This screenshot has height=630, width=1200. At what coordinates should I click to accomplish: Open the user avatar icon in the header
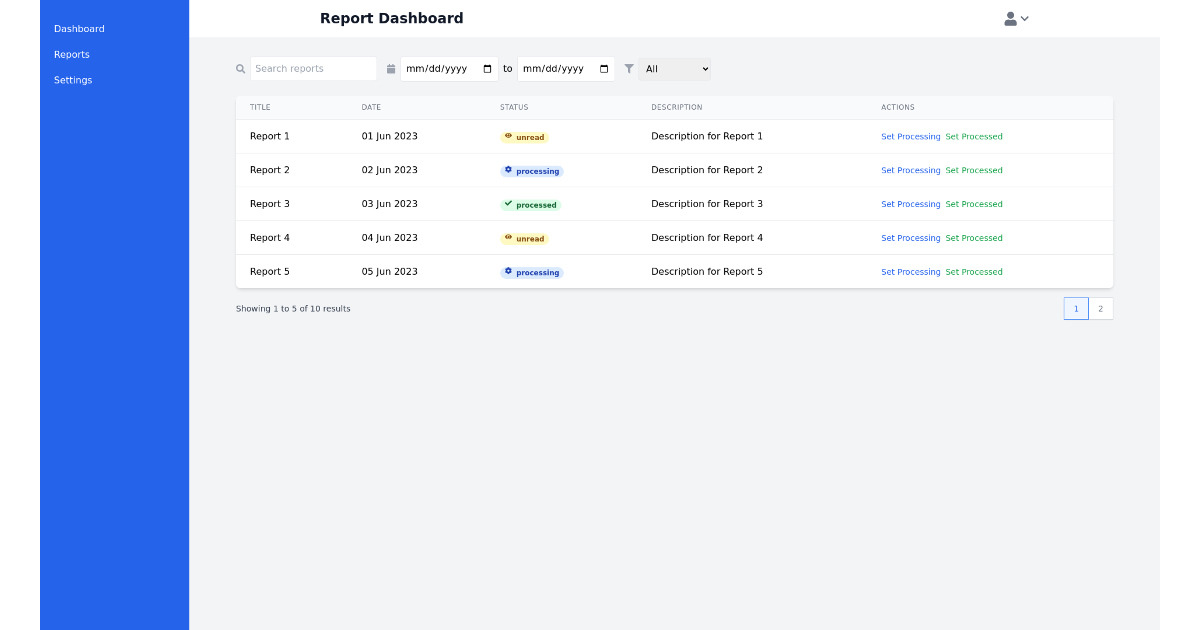tap(1010, 17)
